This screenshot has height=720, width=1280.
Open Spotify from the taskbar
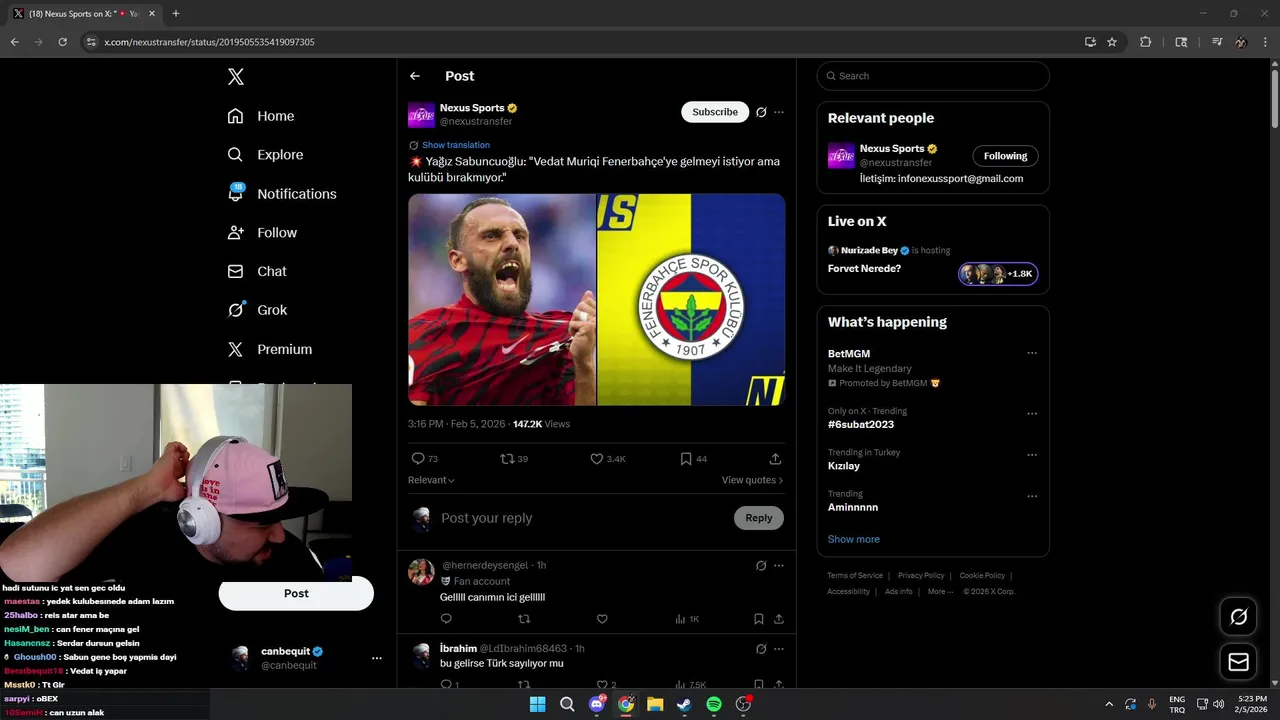[714, 704]
